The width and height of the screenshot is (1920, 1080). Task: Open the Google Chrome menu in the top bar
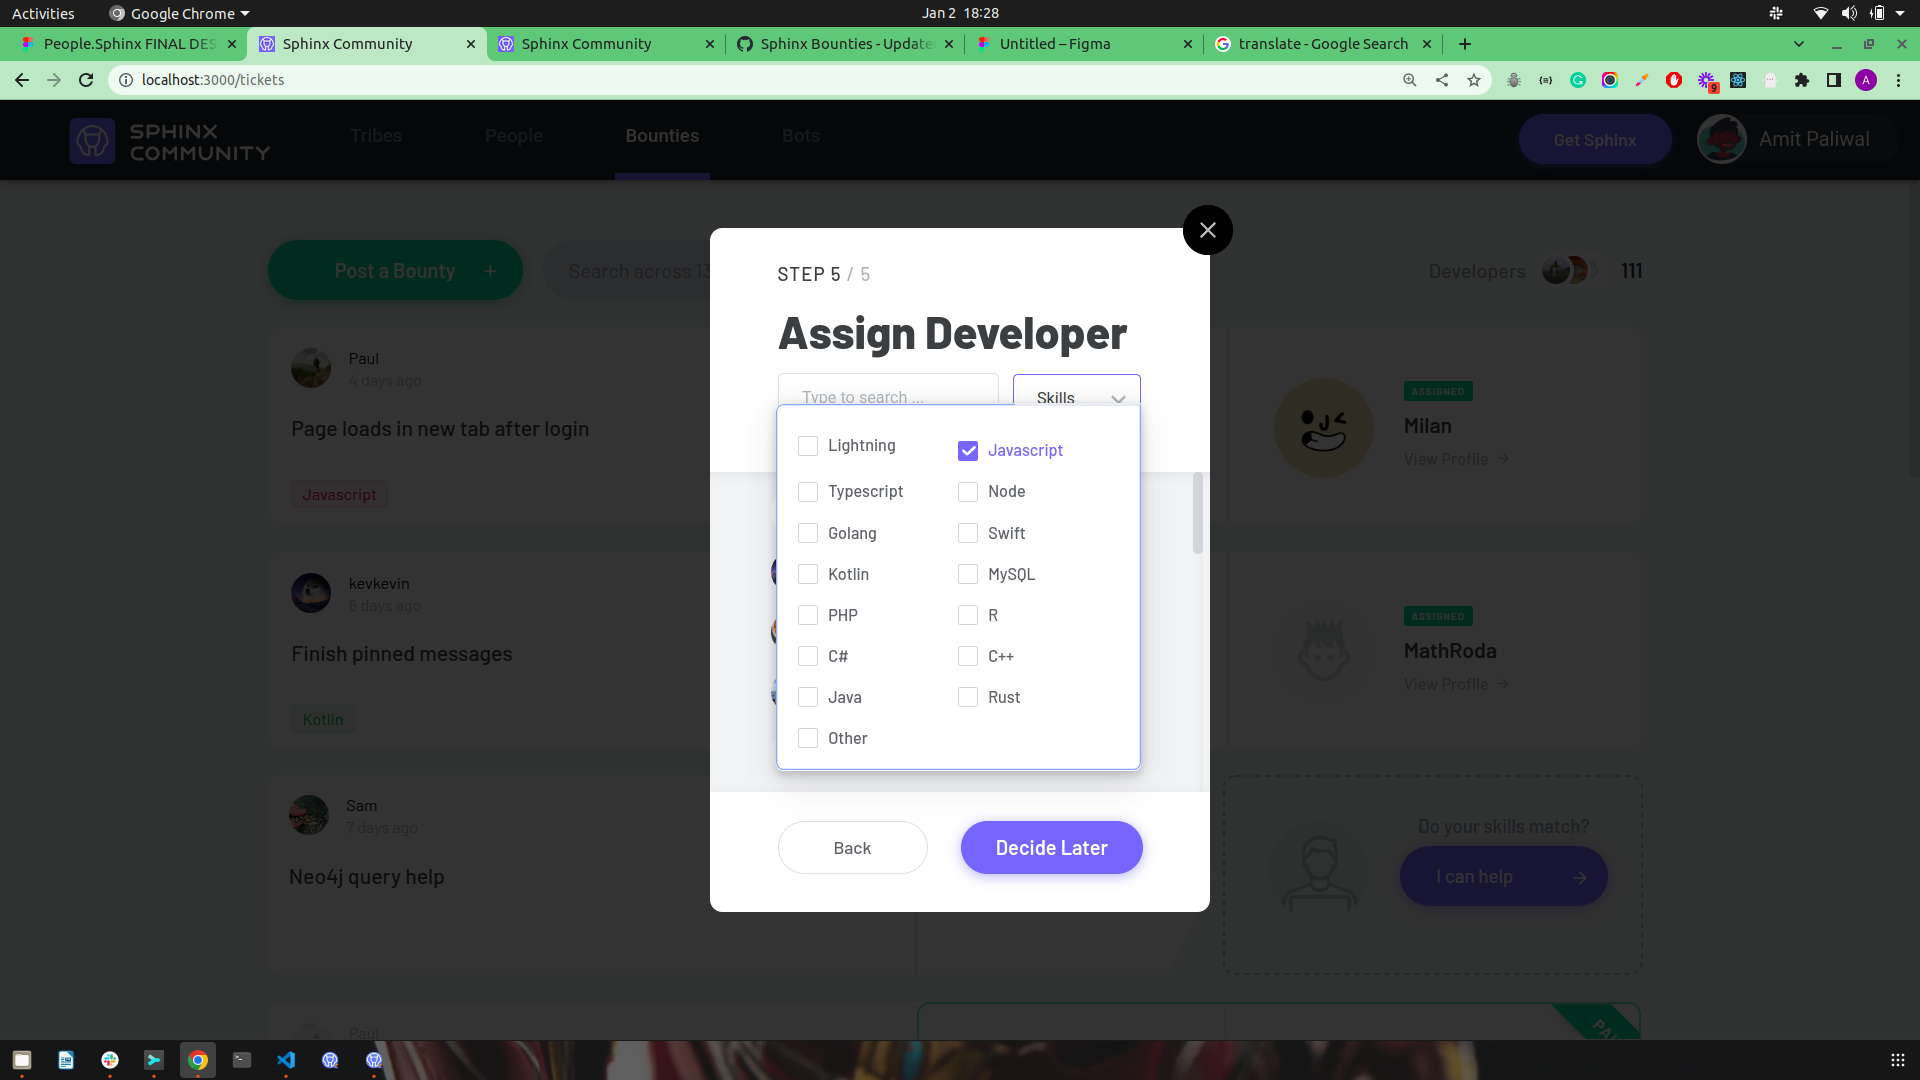pos(177,13)
